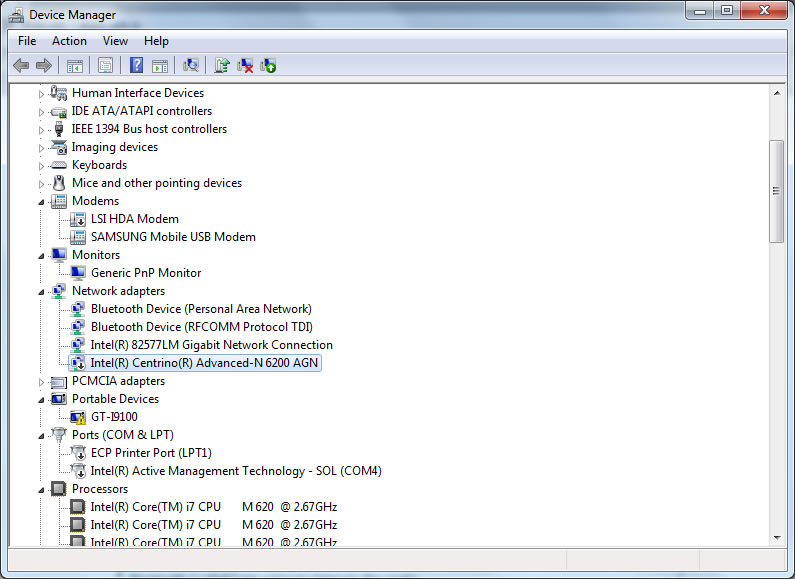
Task: Click the Update Driver Software icon
Action: [222, 65]
